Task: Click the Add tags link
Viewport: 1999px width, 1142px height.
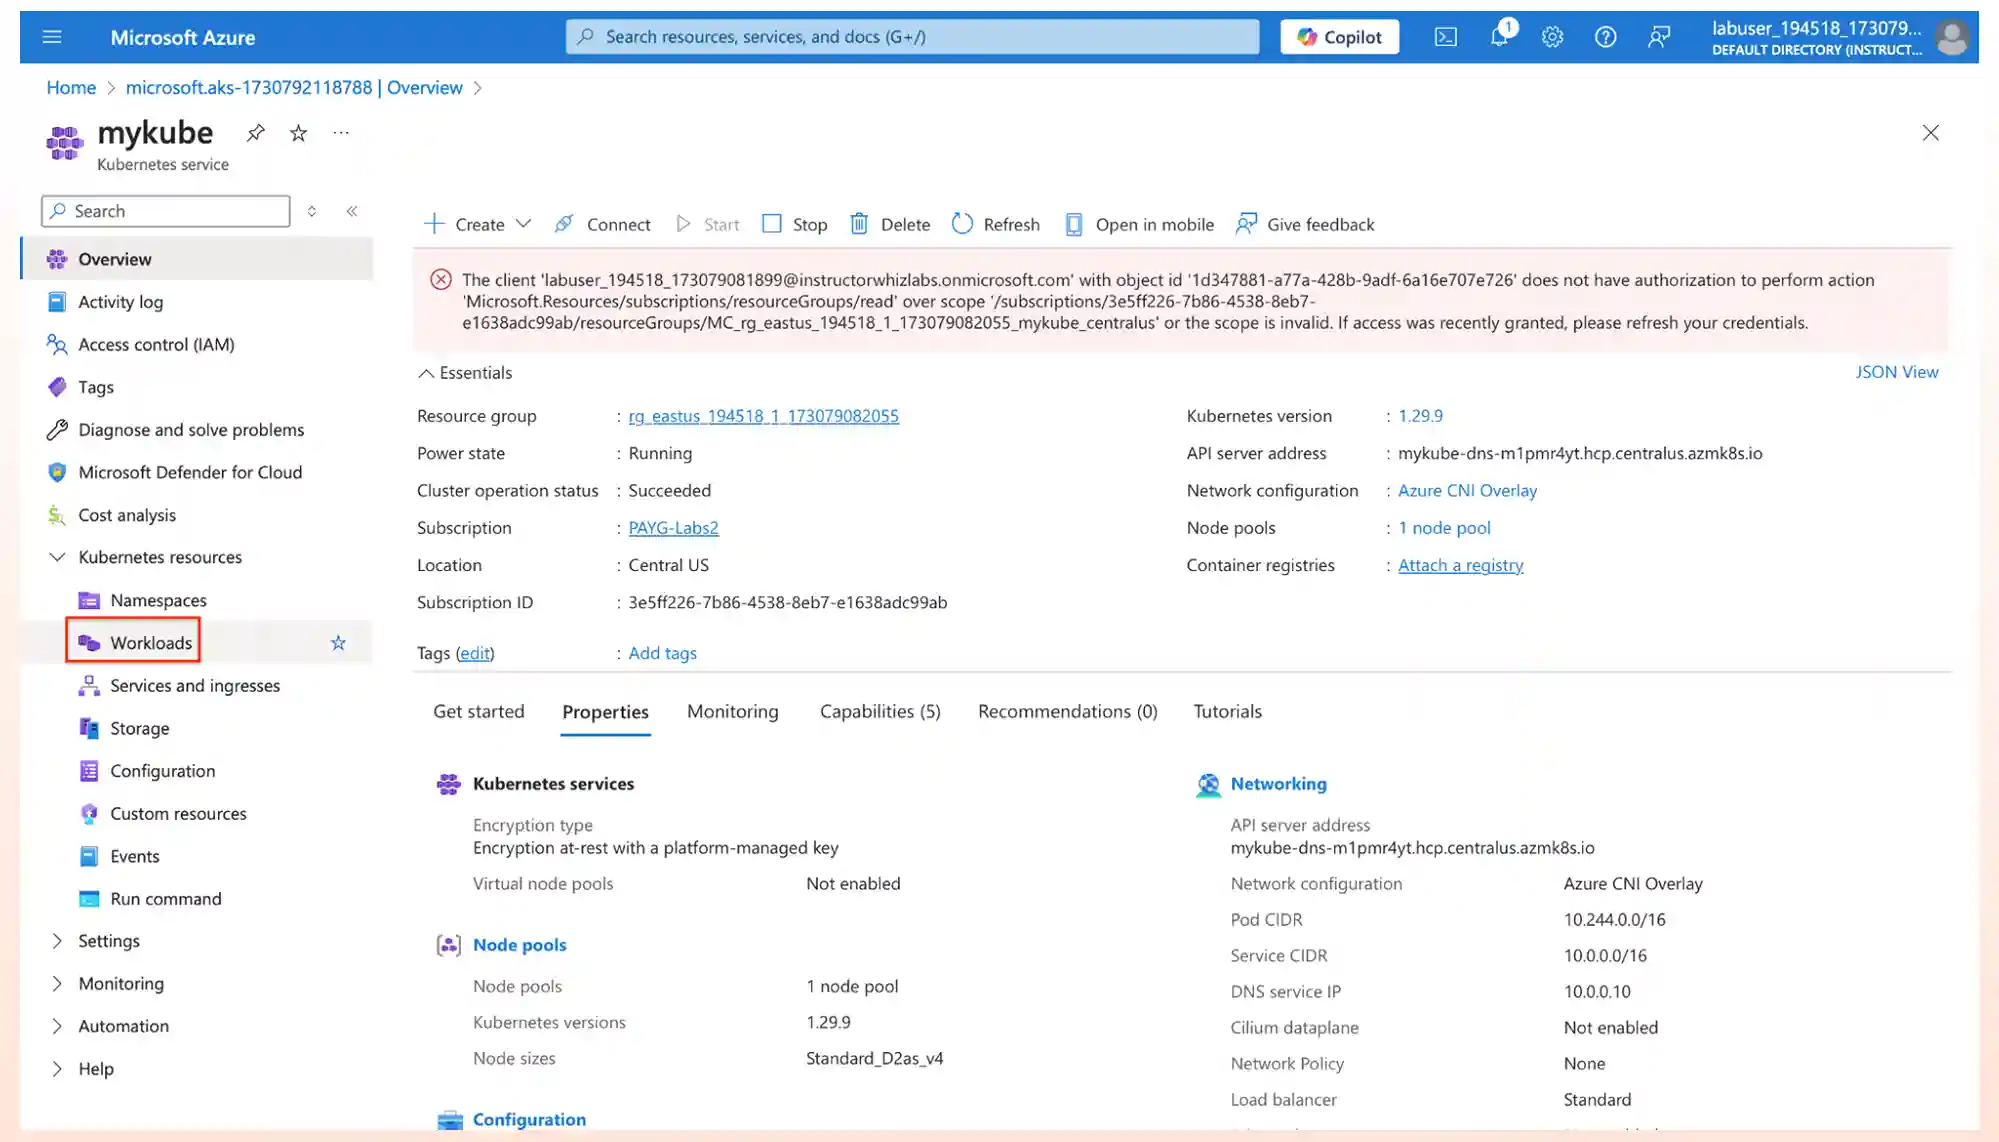Action: point(662,651)
